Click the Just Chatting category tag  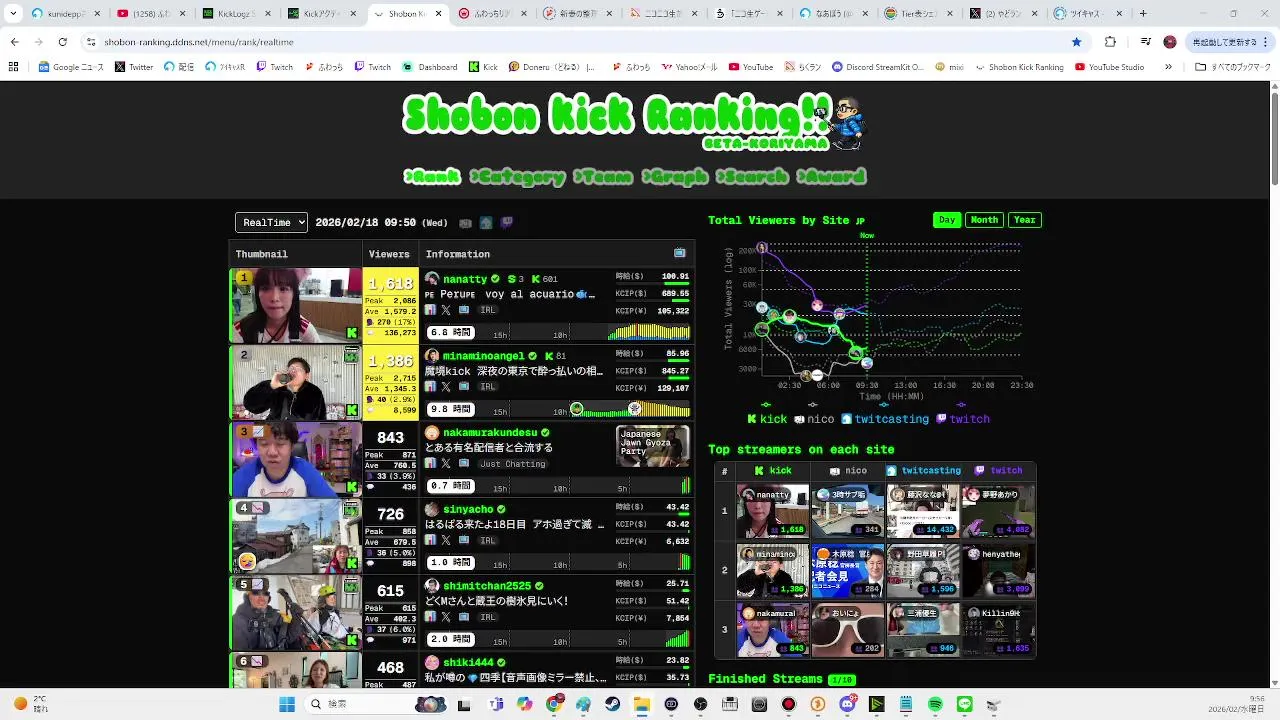pyautogui.click(x=512, y=464)
